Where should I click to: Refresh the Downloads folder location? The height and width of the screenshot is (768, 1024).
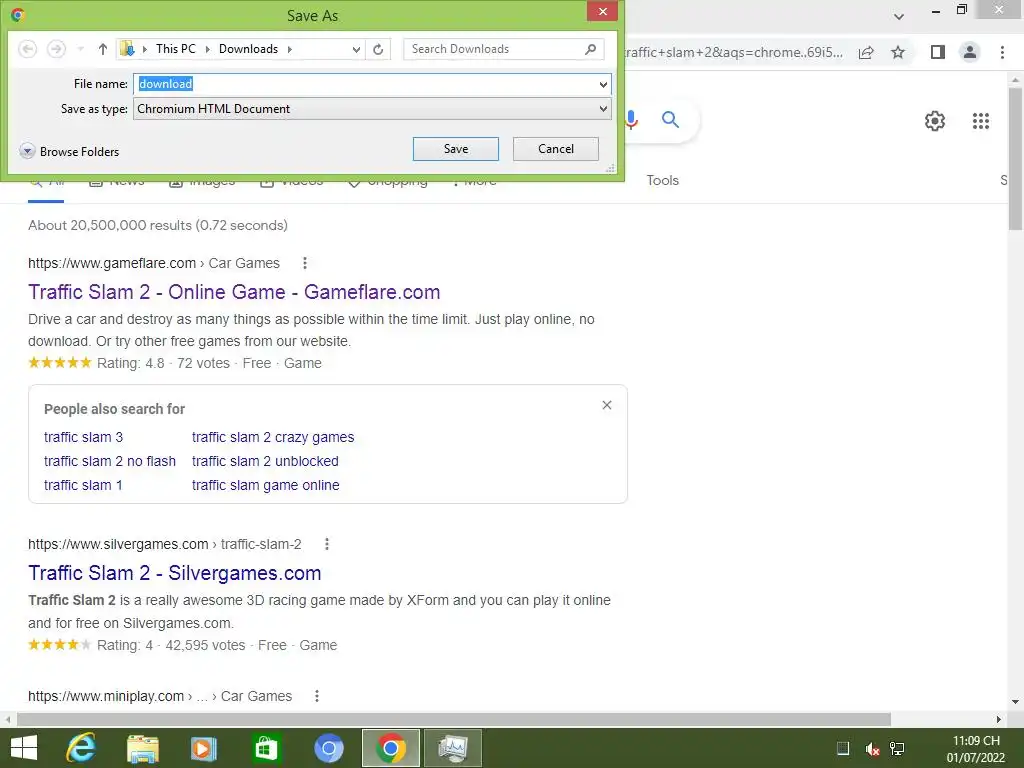[x=378, y=49]
